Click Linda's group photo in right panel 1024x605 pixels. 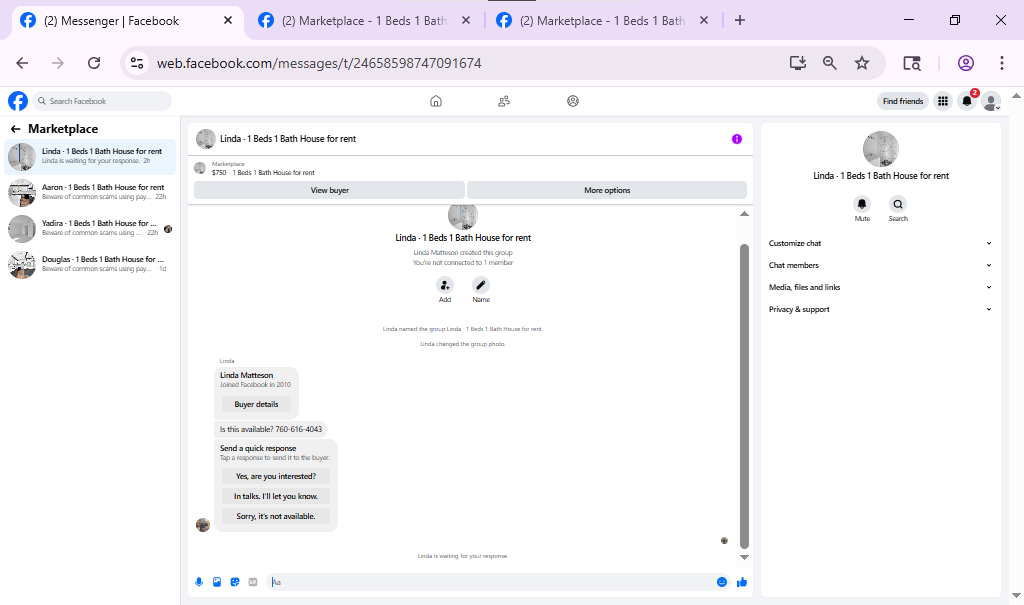[x=880, y=149]
